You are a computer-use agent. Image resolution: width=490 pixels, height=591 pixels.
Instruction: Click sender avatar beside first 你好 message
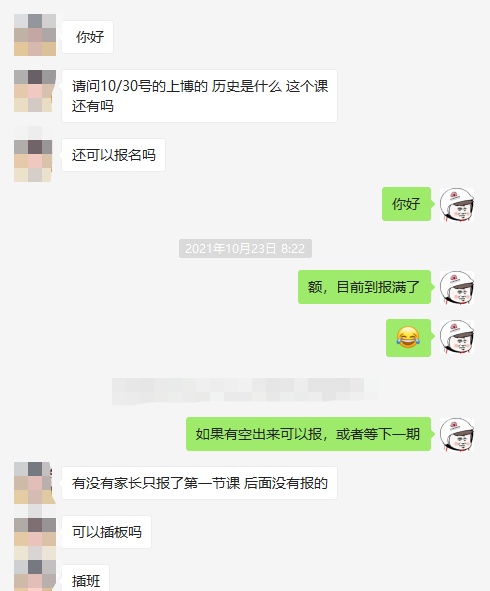click(35, 35)
